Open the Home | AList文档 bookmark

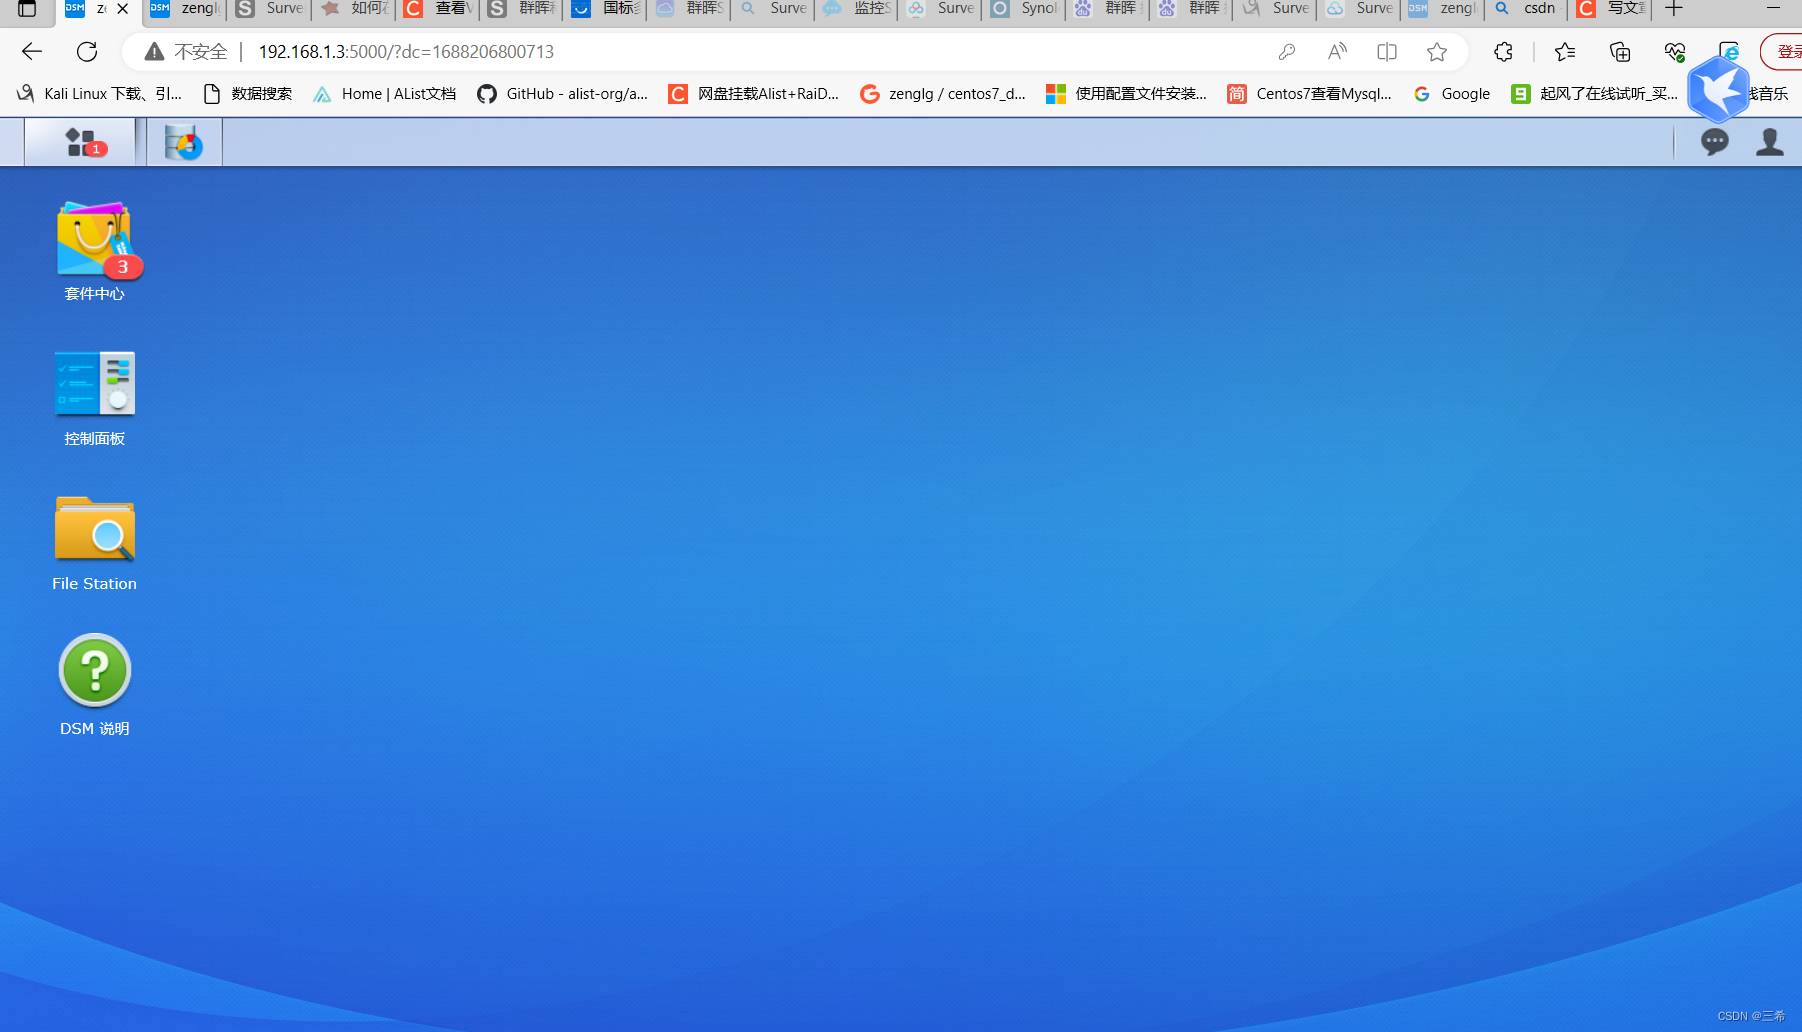click(x=384, y=94)
